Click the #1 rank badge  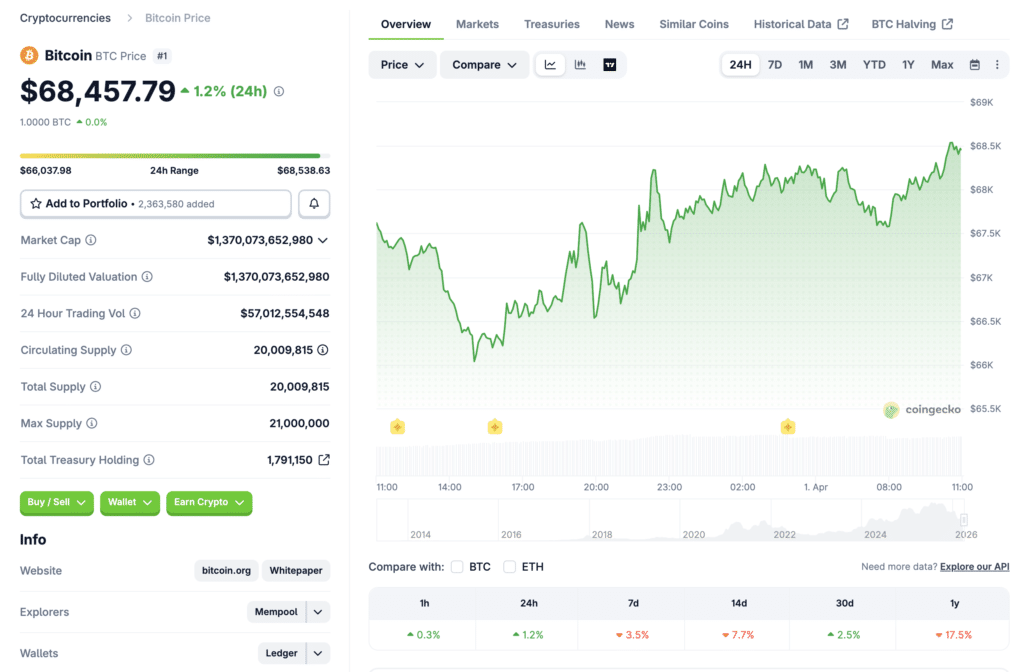pos(162,56)
